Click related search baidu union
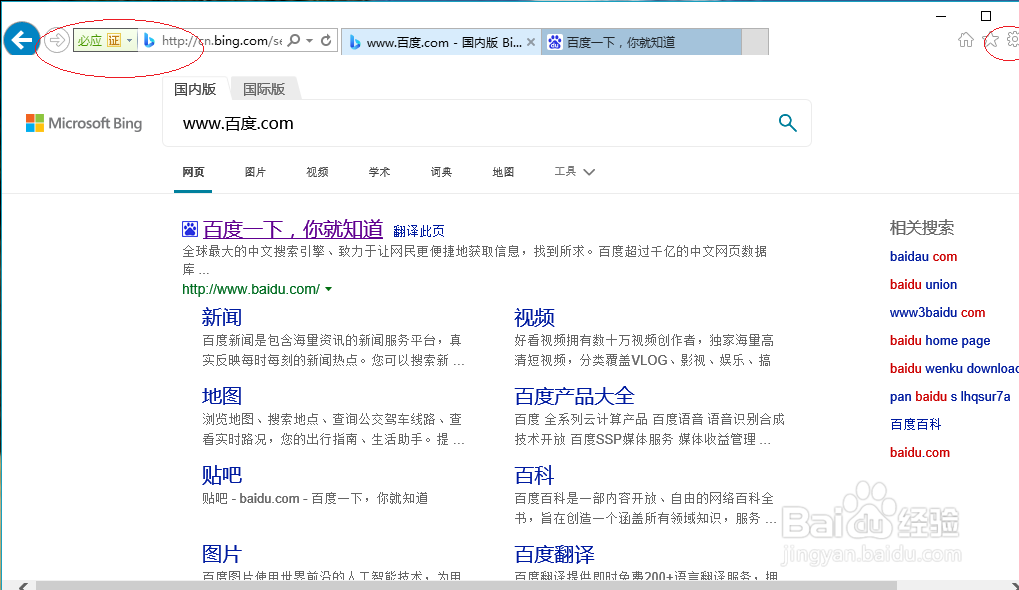 [x=923, y=285]
